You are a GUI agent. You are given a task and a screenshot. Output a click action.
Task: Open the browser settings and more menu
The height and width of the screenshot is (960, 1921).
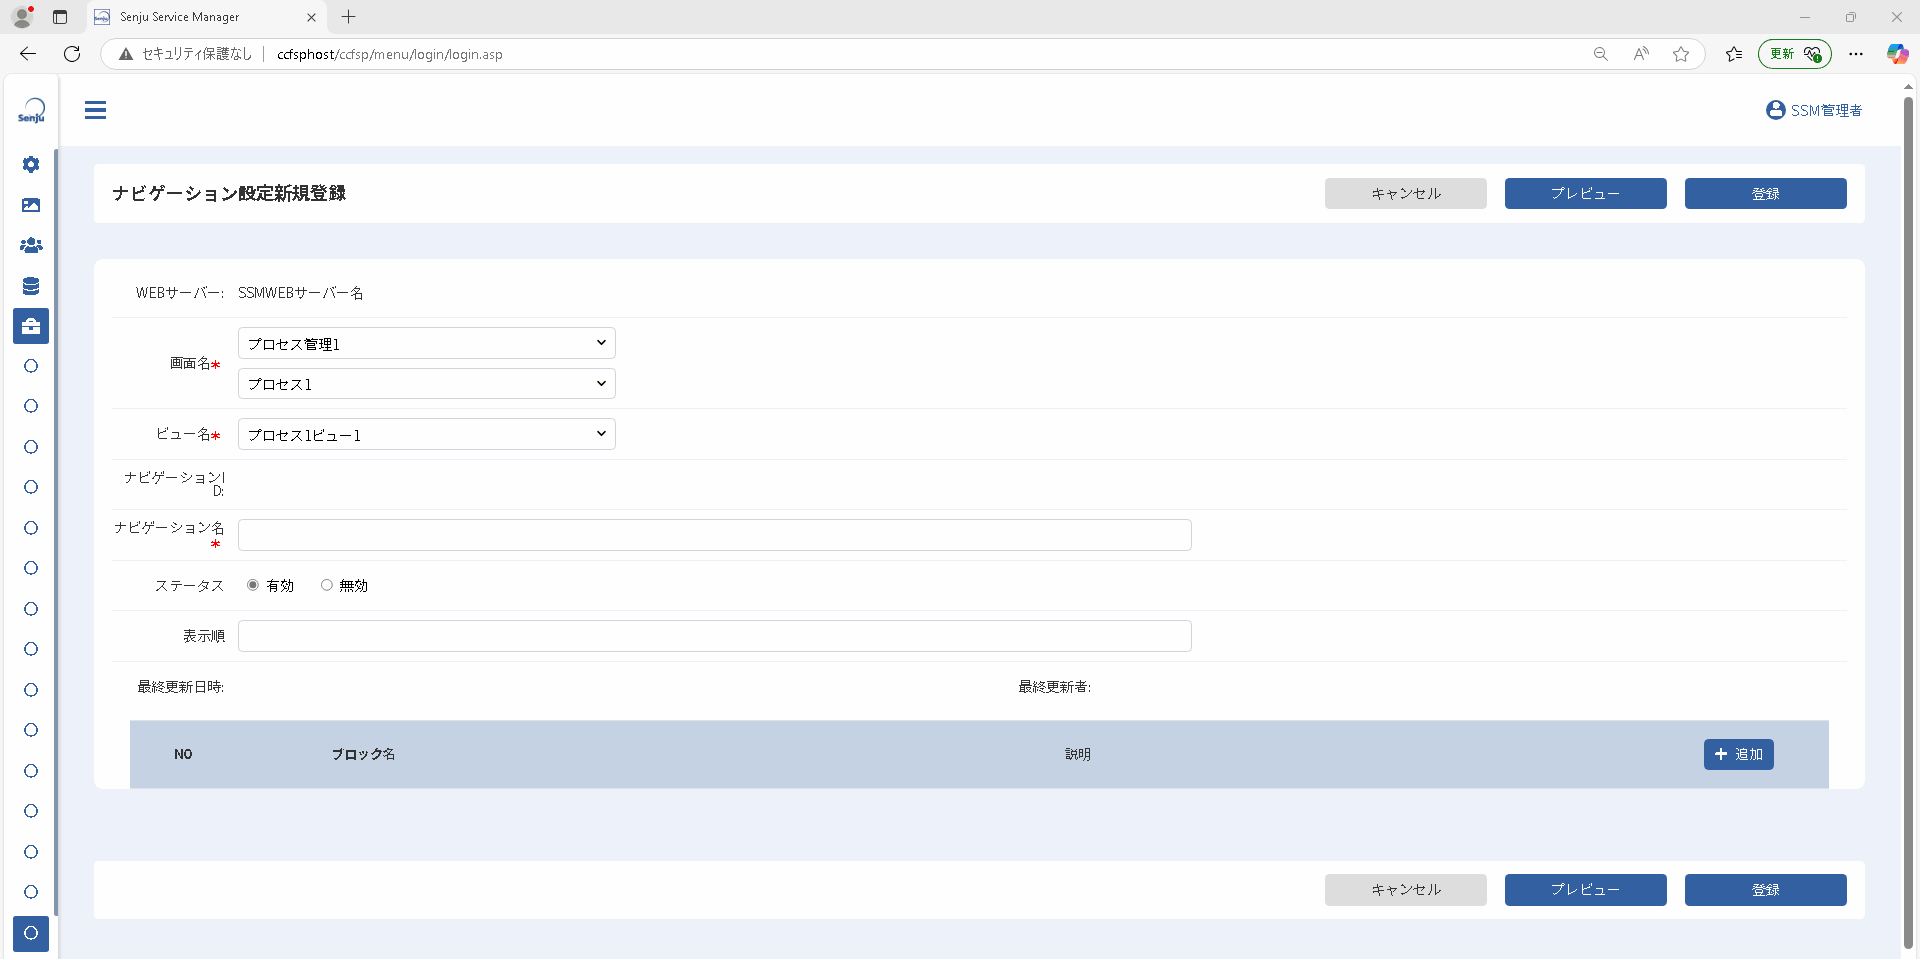pos(1856,54)
